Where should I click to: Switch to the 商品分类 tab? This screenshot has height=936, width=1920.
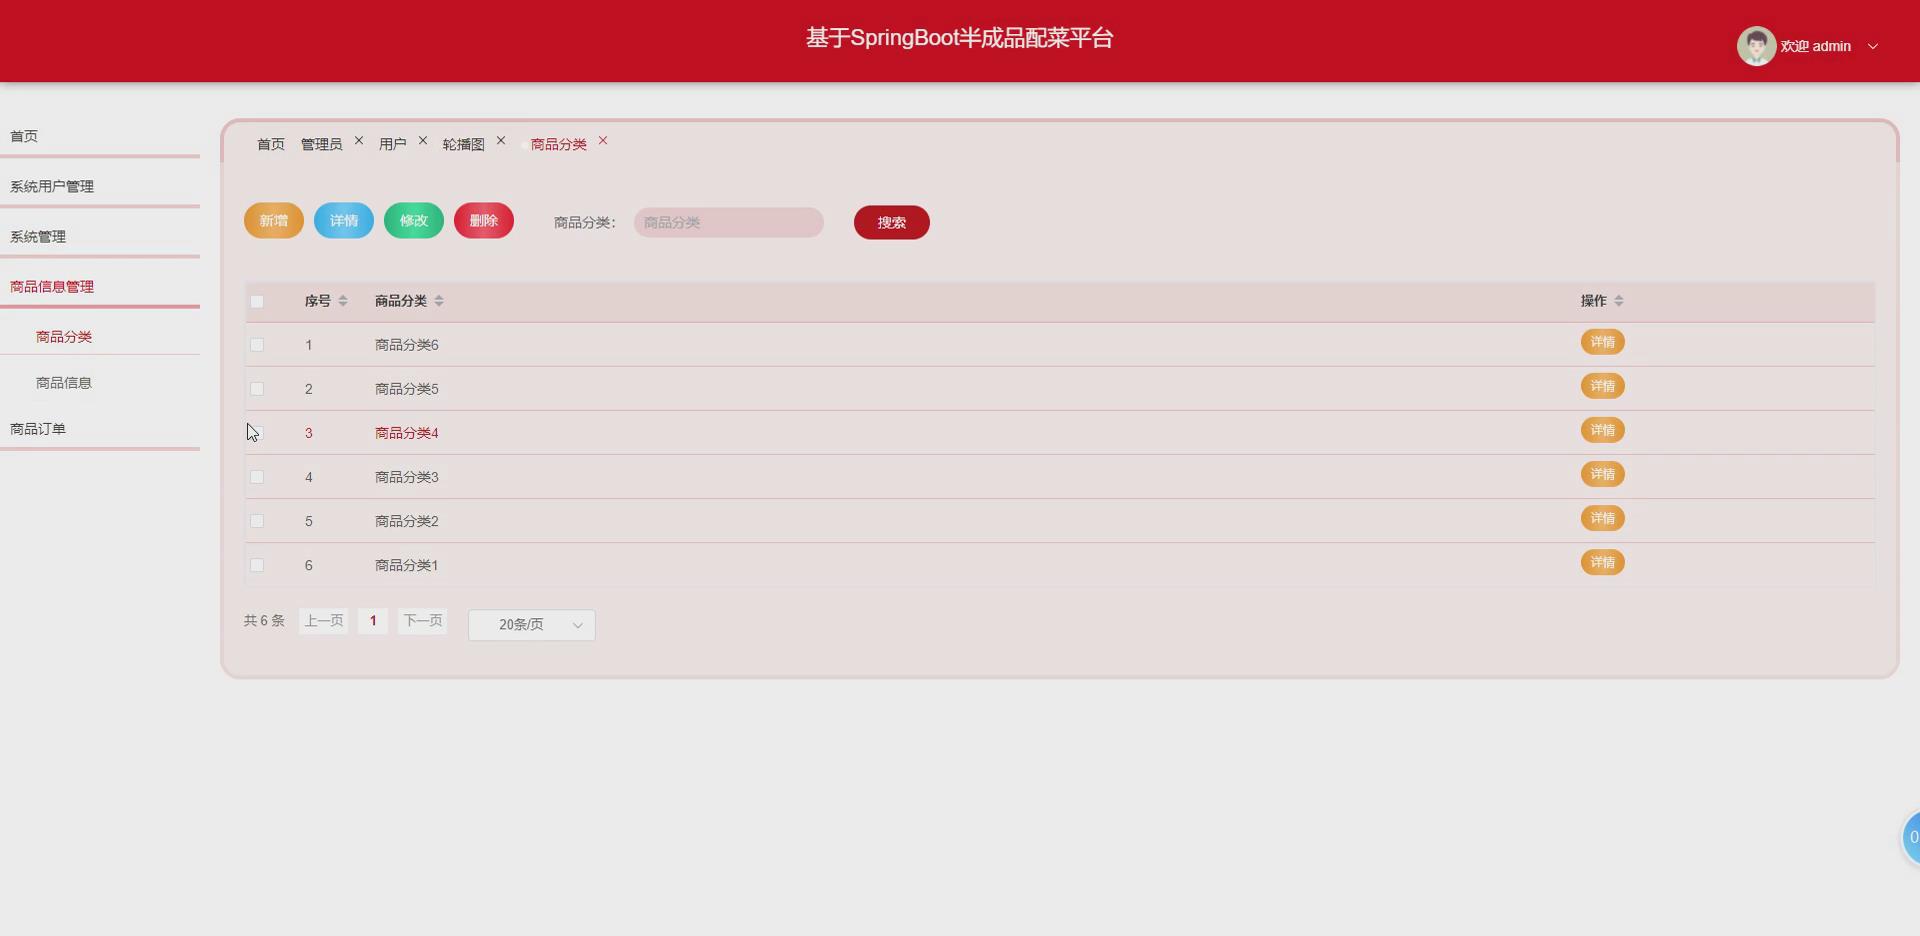point(559,144)
